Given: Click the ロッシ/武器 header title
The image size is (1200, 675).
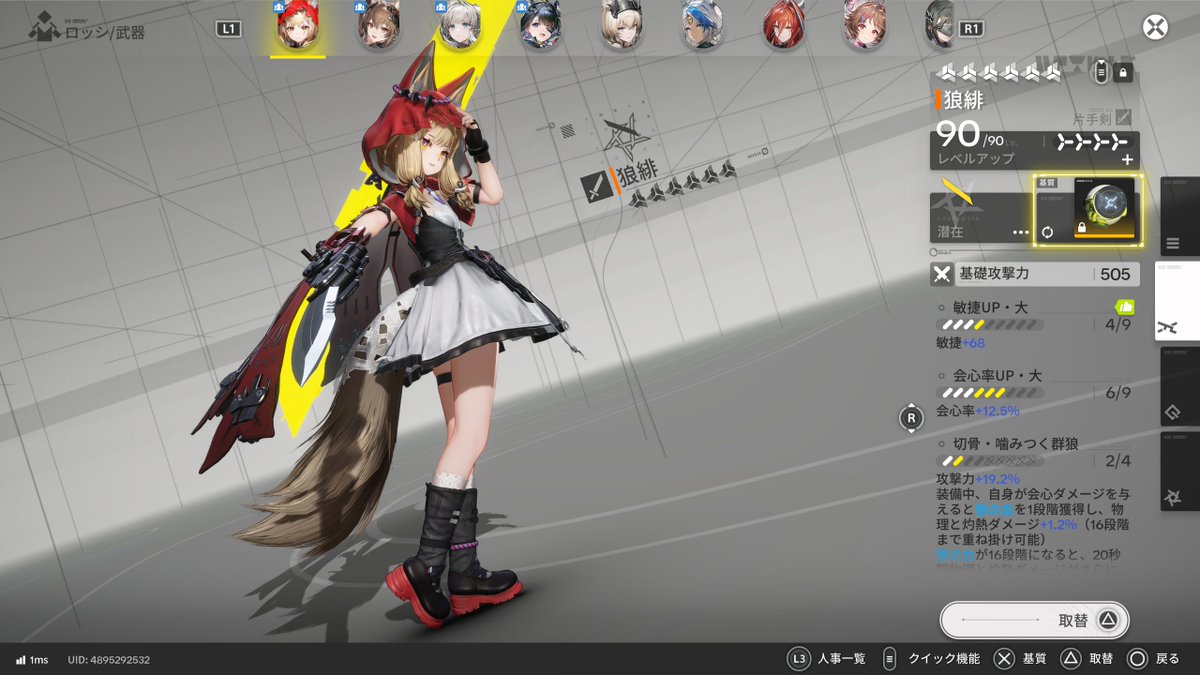Looking at the screenshot, I should coord(105,32).
